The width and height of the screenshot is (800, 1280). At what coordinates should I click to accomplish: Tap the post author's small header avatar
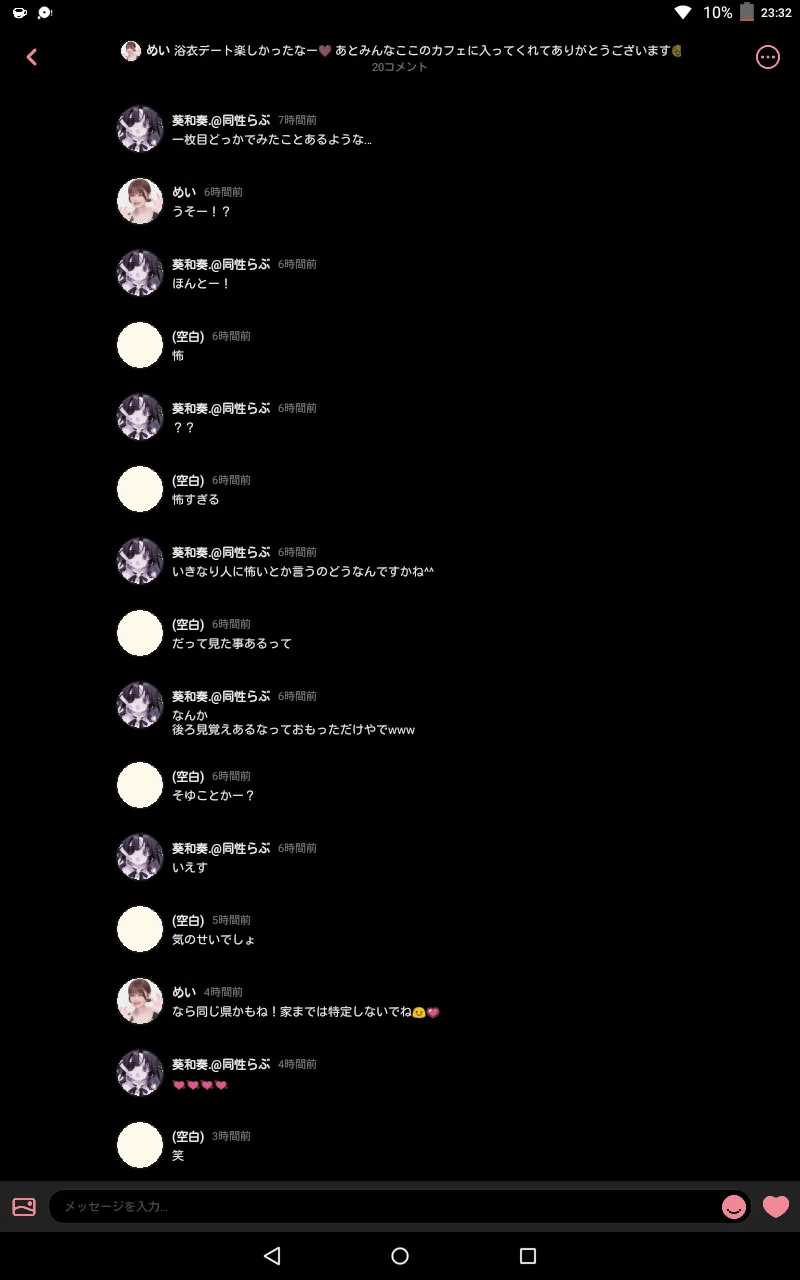(131, 51)
